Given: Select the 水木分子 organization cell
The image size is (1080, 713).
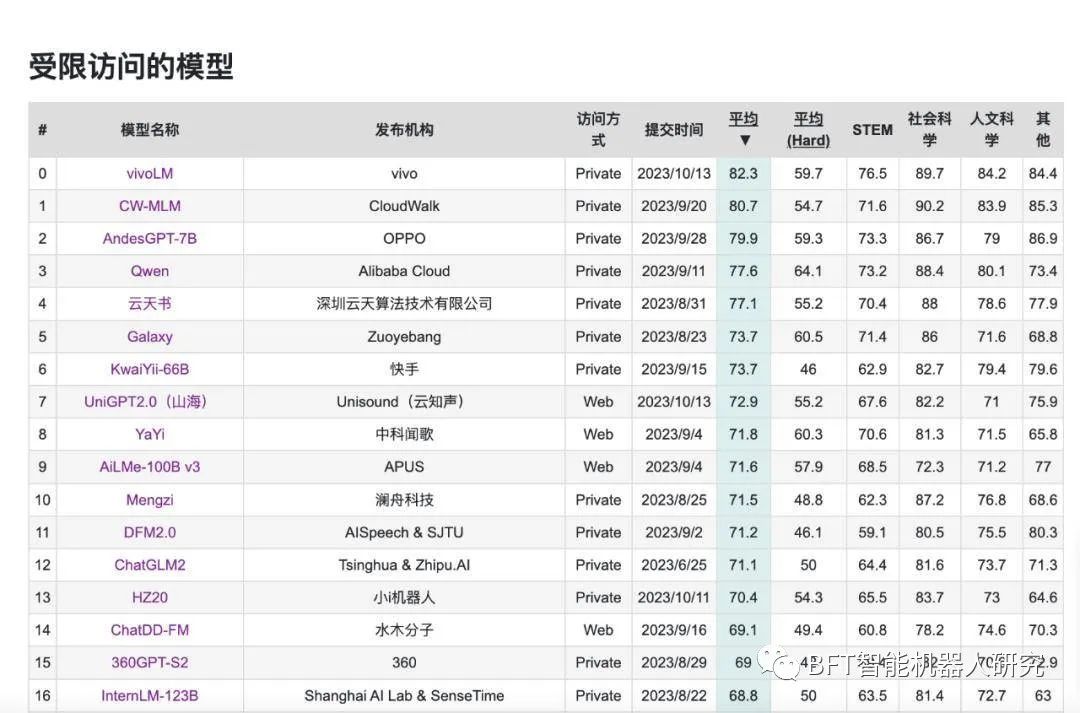Looking at the screenshot, I should click(x=404, y=630).
